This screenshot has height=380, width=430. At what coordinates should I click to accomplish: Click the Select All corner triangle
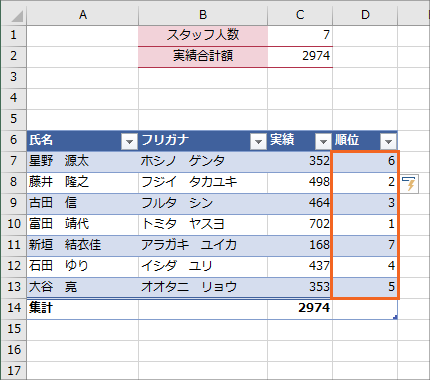click(x=14, y=15)
